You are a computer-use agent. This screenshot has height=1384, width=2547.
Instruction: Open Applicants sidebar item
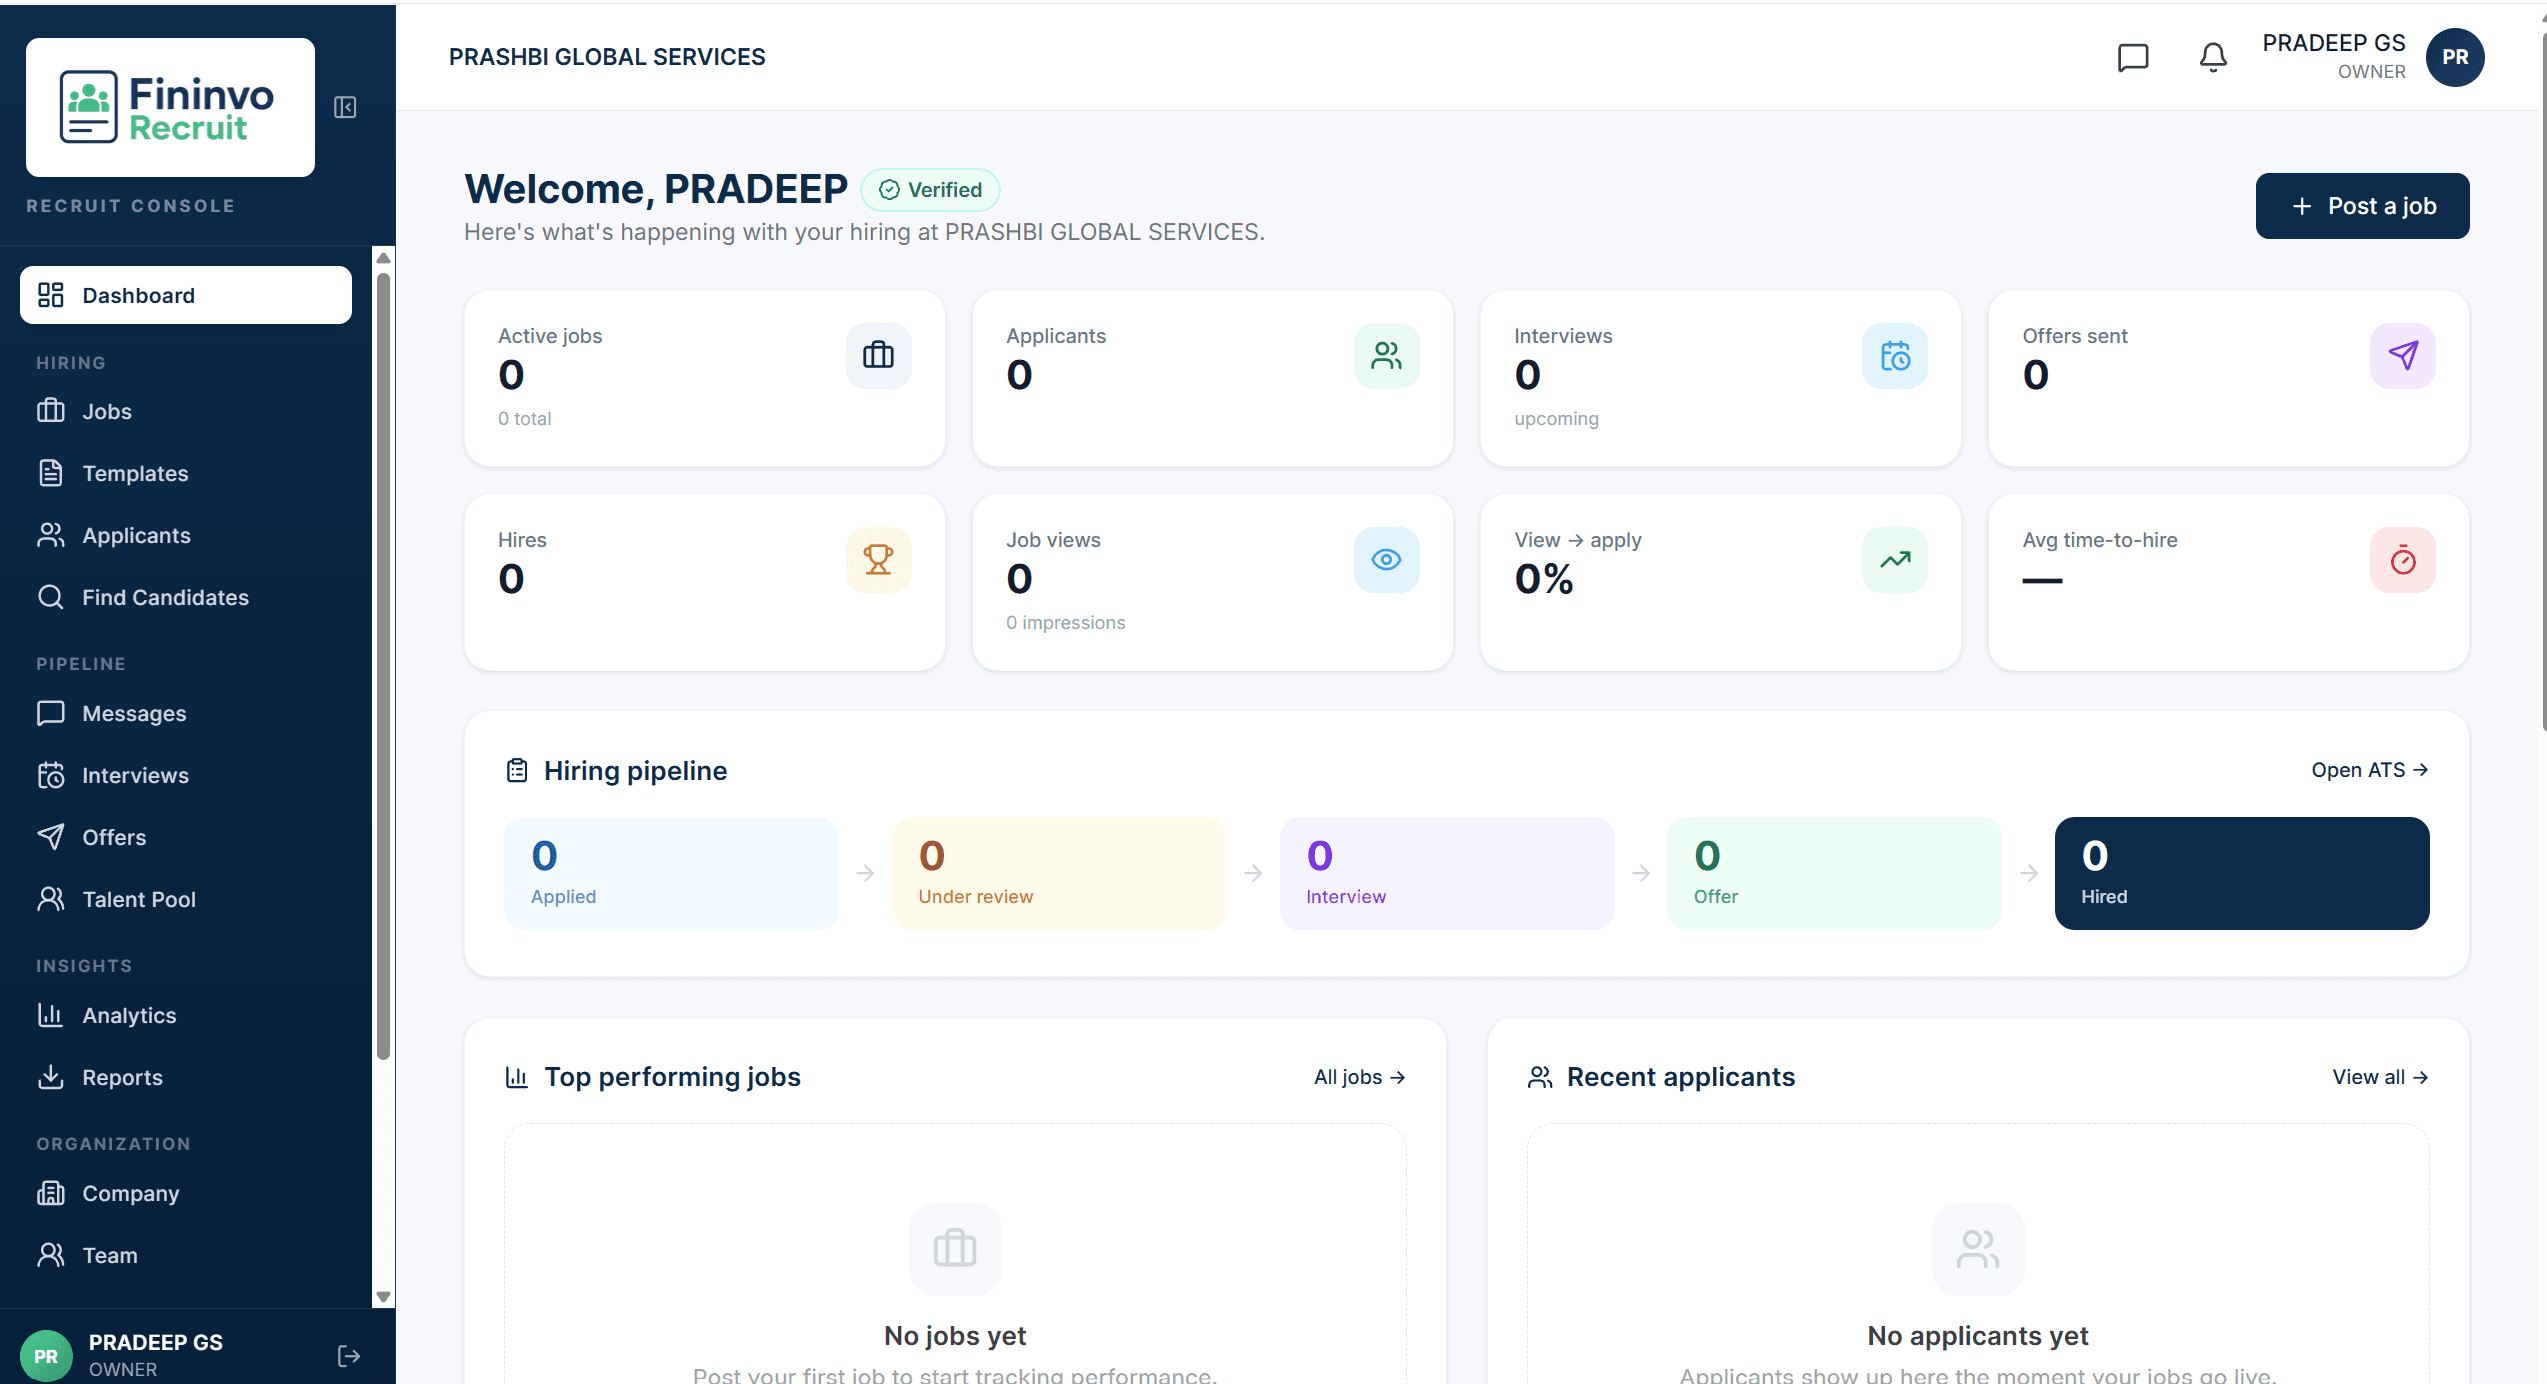(x=186, y=535)
